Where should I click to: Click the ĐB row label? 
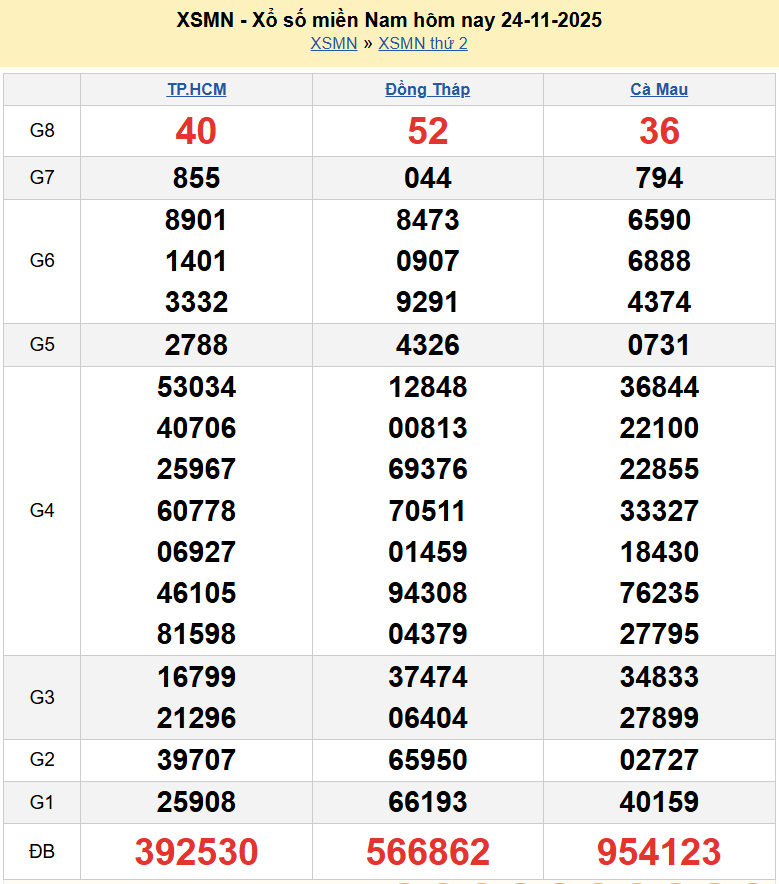point(42,852)
